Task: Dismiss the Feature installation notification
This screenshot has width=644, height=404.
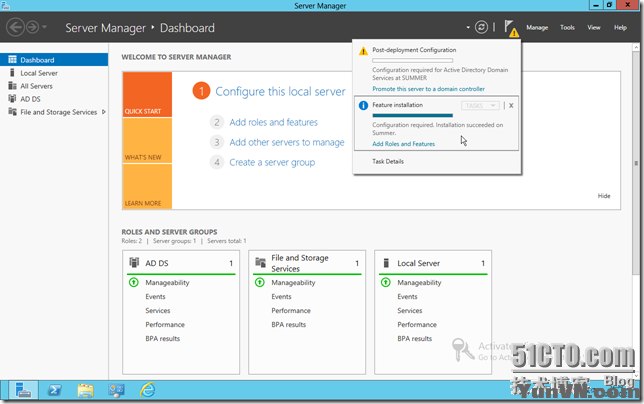Action: click(x=511, y=106)
